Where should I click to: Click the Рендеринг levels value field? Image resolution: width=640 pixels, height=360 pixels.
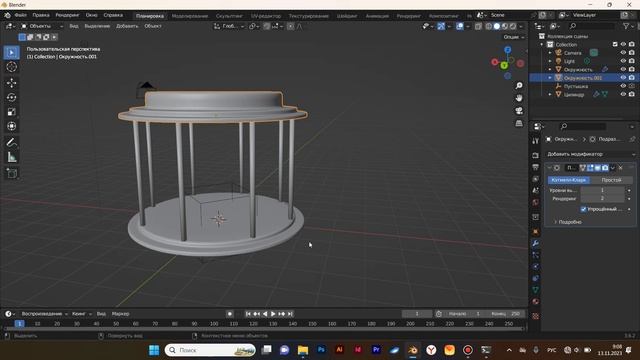tap(602, 198)
